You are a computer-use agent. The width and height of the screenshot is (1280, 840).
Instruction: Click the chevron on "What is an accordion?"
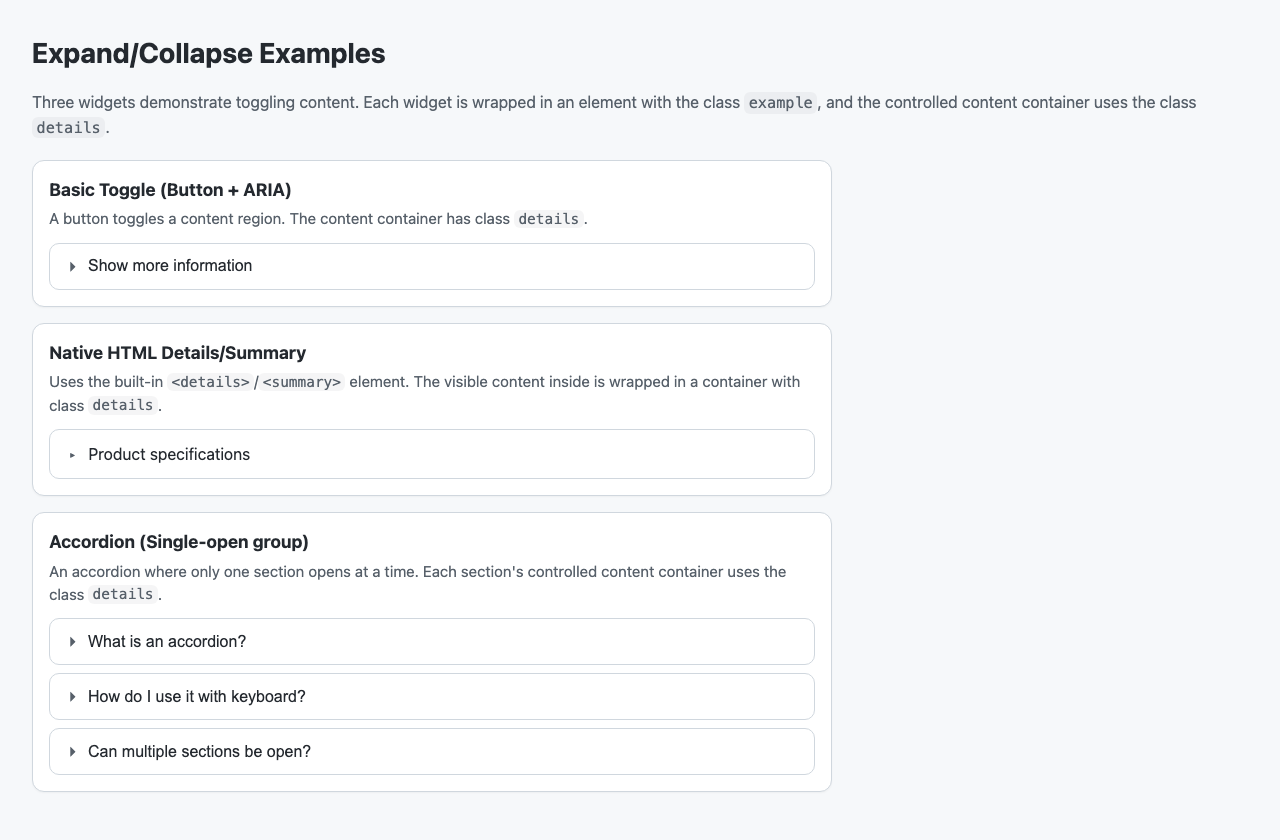click(x=71, y=641)
